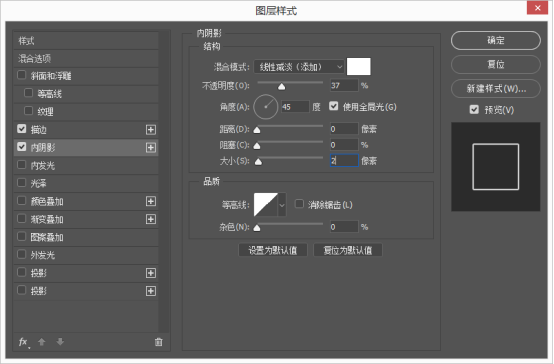
Task: Enable the 内发光 checkbox
Action: coord(22,165)
